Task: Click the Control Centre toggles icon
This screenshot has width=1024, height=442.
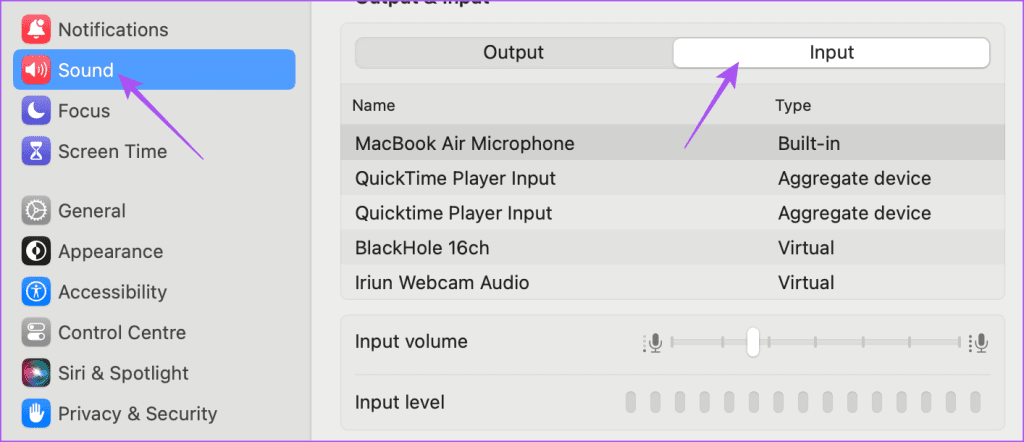Action: pyautogui.click(x=36, y=332)
